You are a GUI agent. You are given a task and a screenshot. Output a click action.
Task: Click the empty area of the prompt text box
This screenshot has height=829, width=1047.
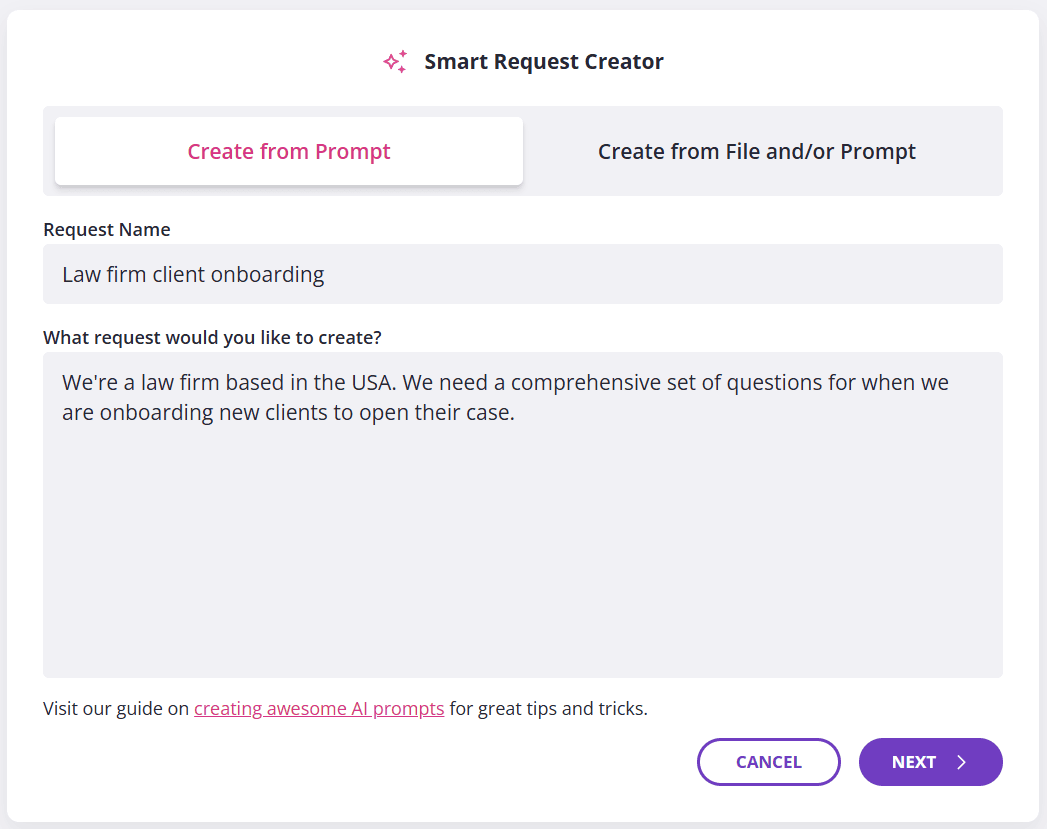click(x=522, y=560)
